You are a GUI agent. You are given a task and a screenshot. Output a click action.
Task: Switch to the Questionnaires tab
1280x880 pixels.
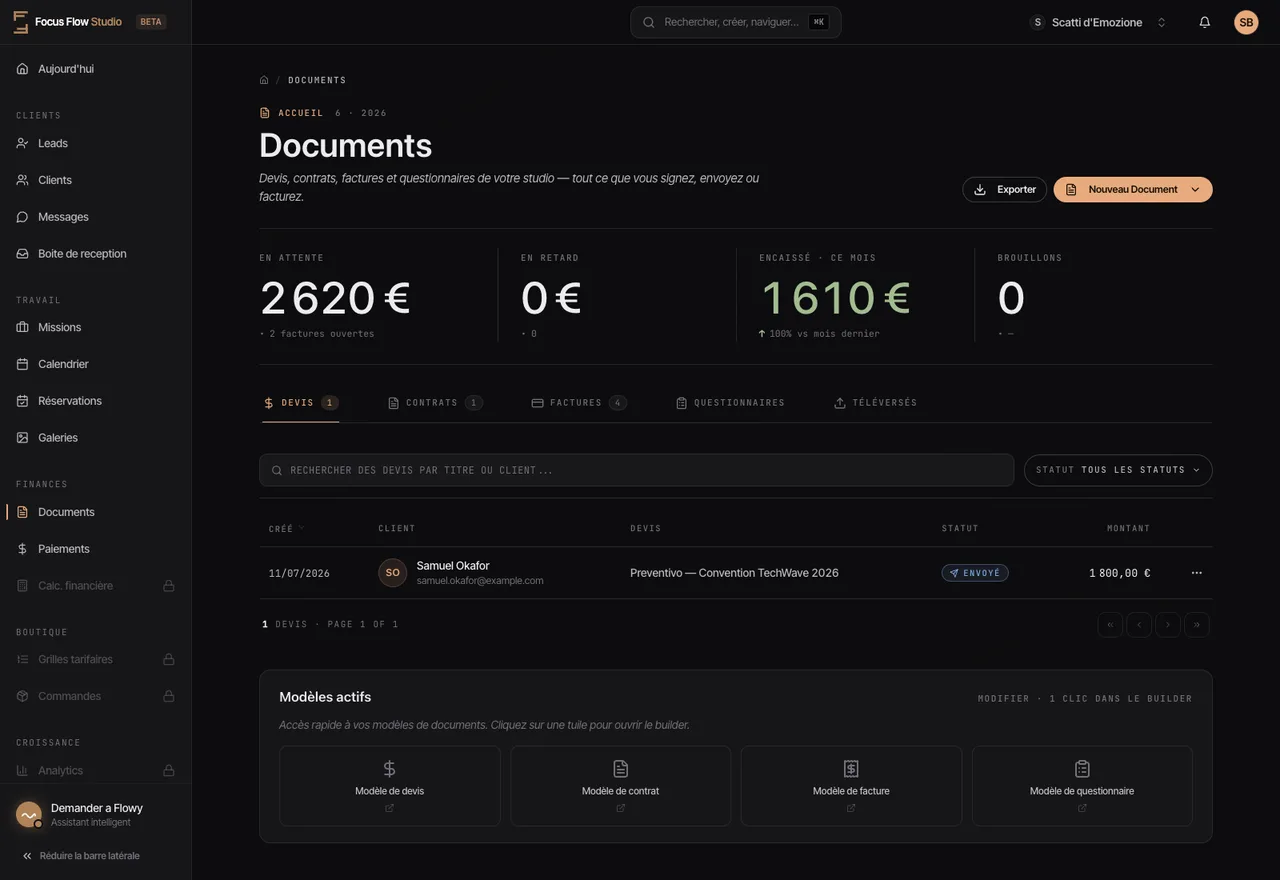(731, 403)
